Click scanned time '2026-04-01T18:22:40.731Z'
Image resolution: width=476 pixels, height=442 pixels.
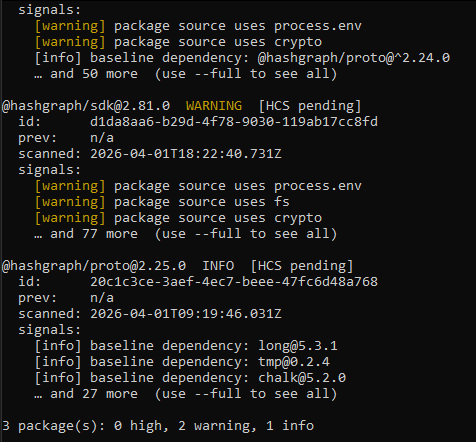point(186,154)
